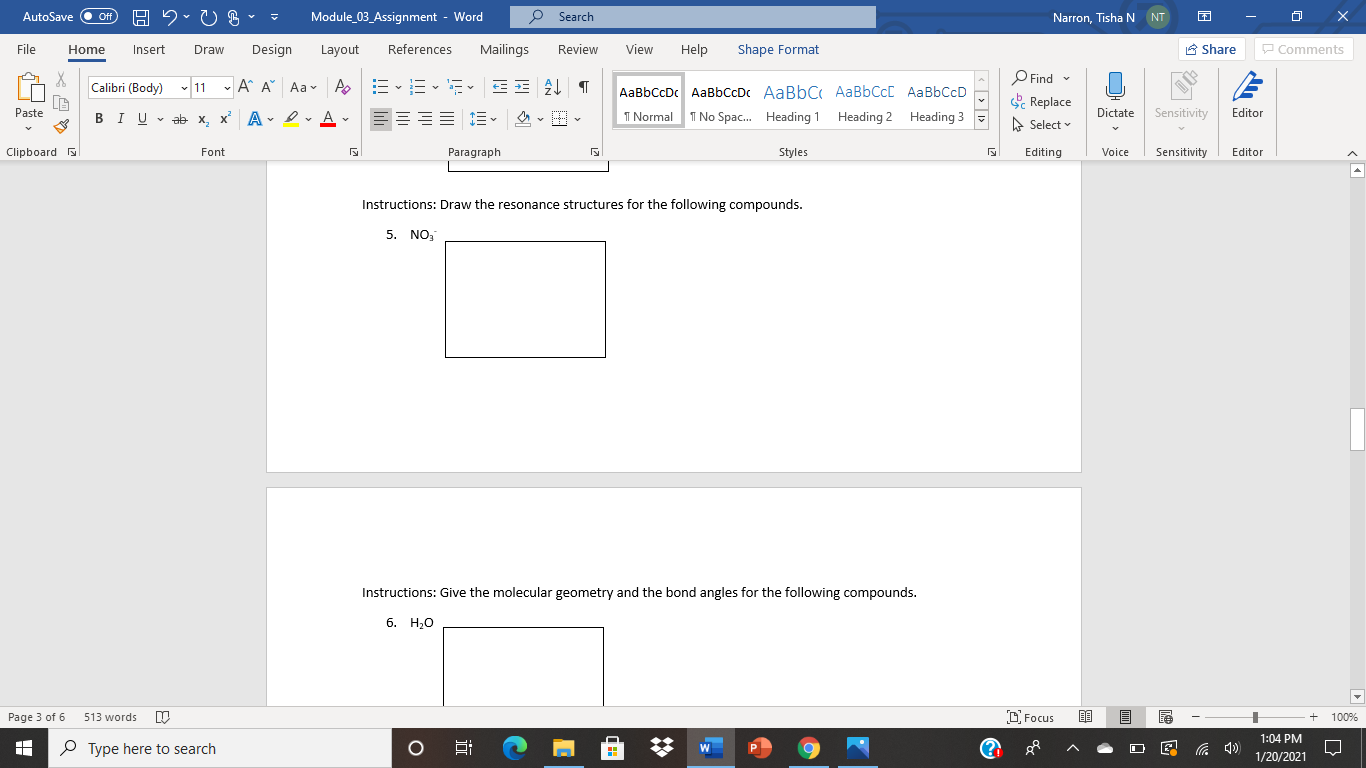Switch to the References tab

pyautogui.click(x=420, y=49)
